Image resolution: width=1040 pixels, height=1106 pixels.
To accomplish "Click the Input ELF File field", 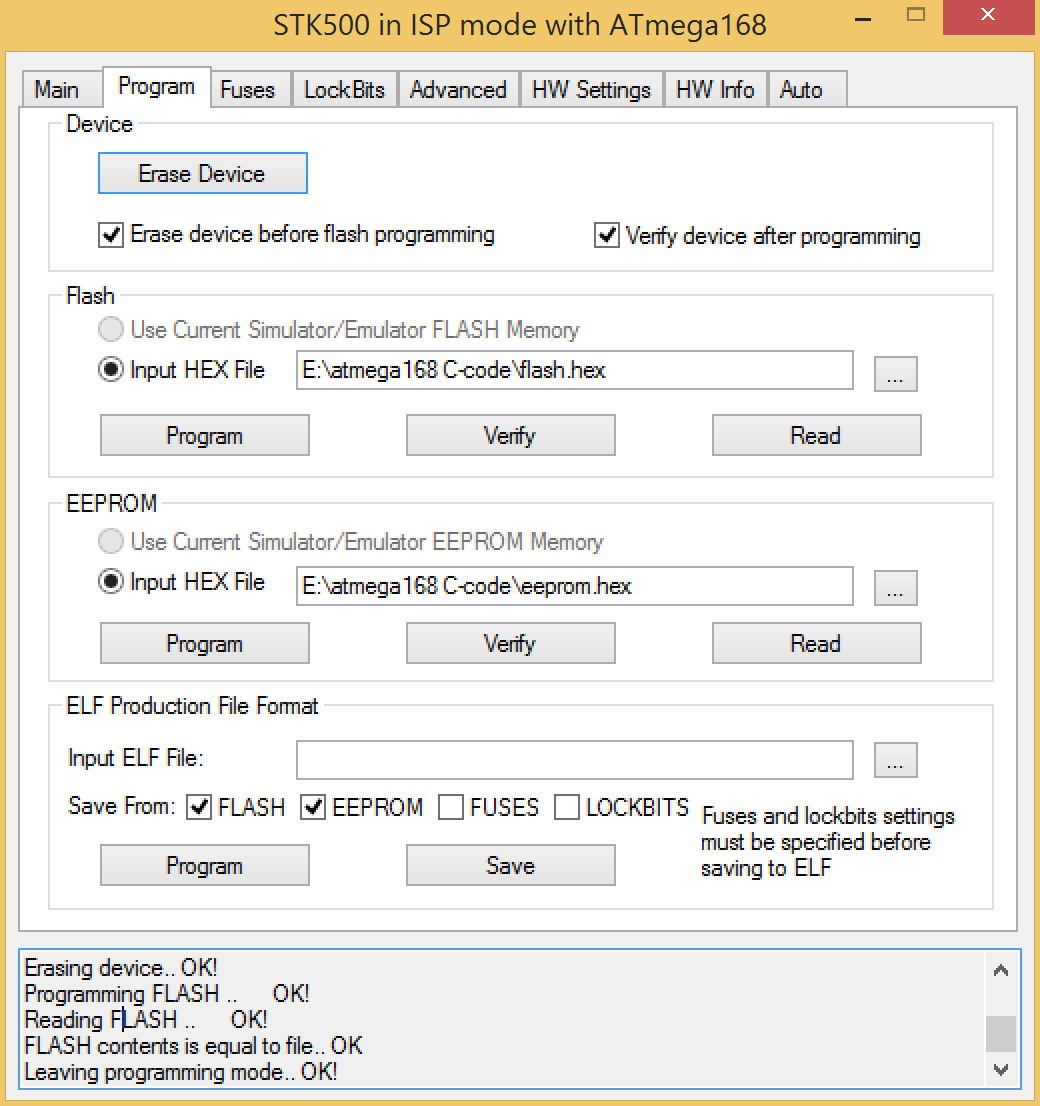I will pos(574,760).
